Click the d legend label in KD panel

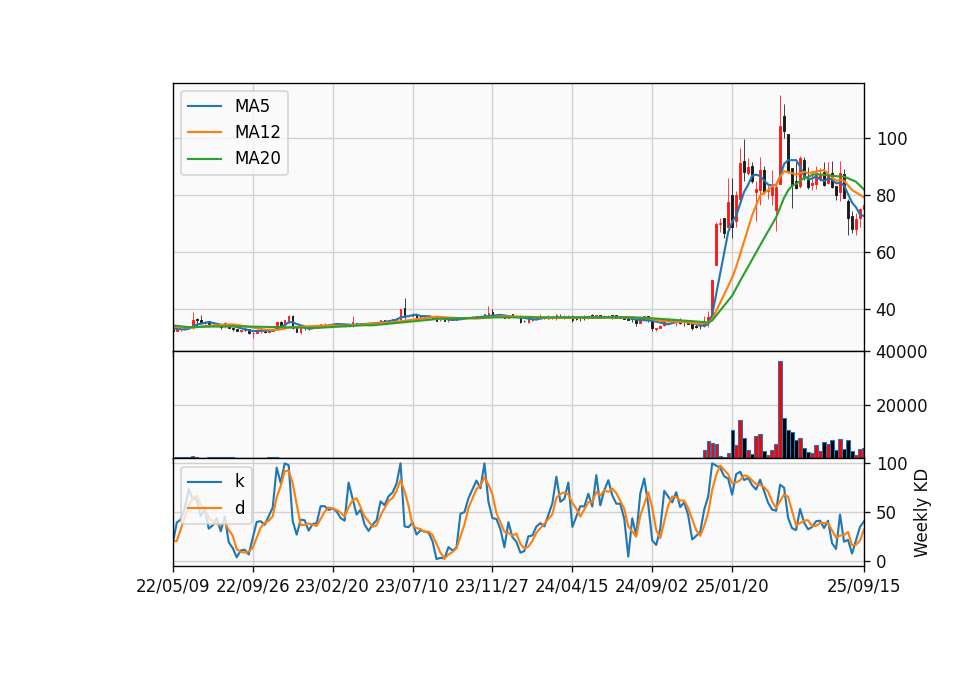coord(239,508)
